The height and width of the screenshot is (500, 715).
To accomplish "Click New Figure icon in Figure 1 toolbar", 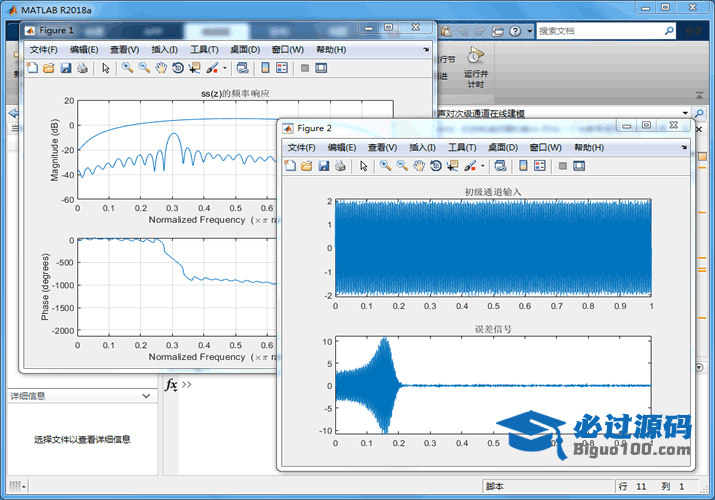I will [x=32, y=68].
